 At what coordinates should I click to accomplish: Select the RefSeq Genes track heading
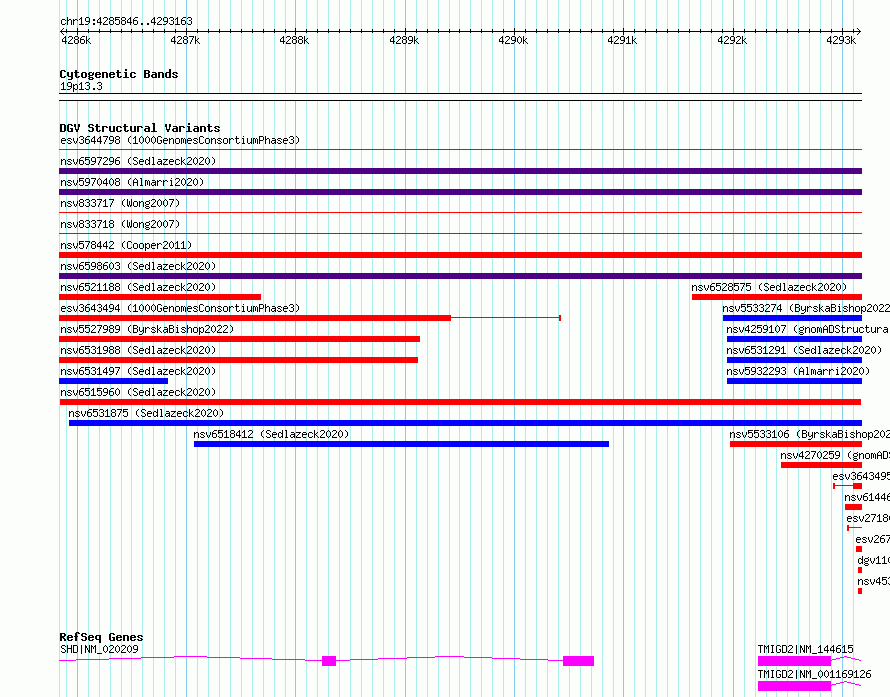click(101, 637)
